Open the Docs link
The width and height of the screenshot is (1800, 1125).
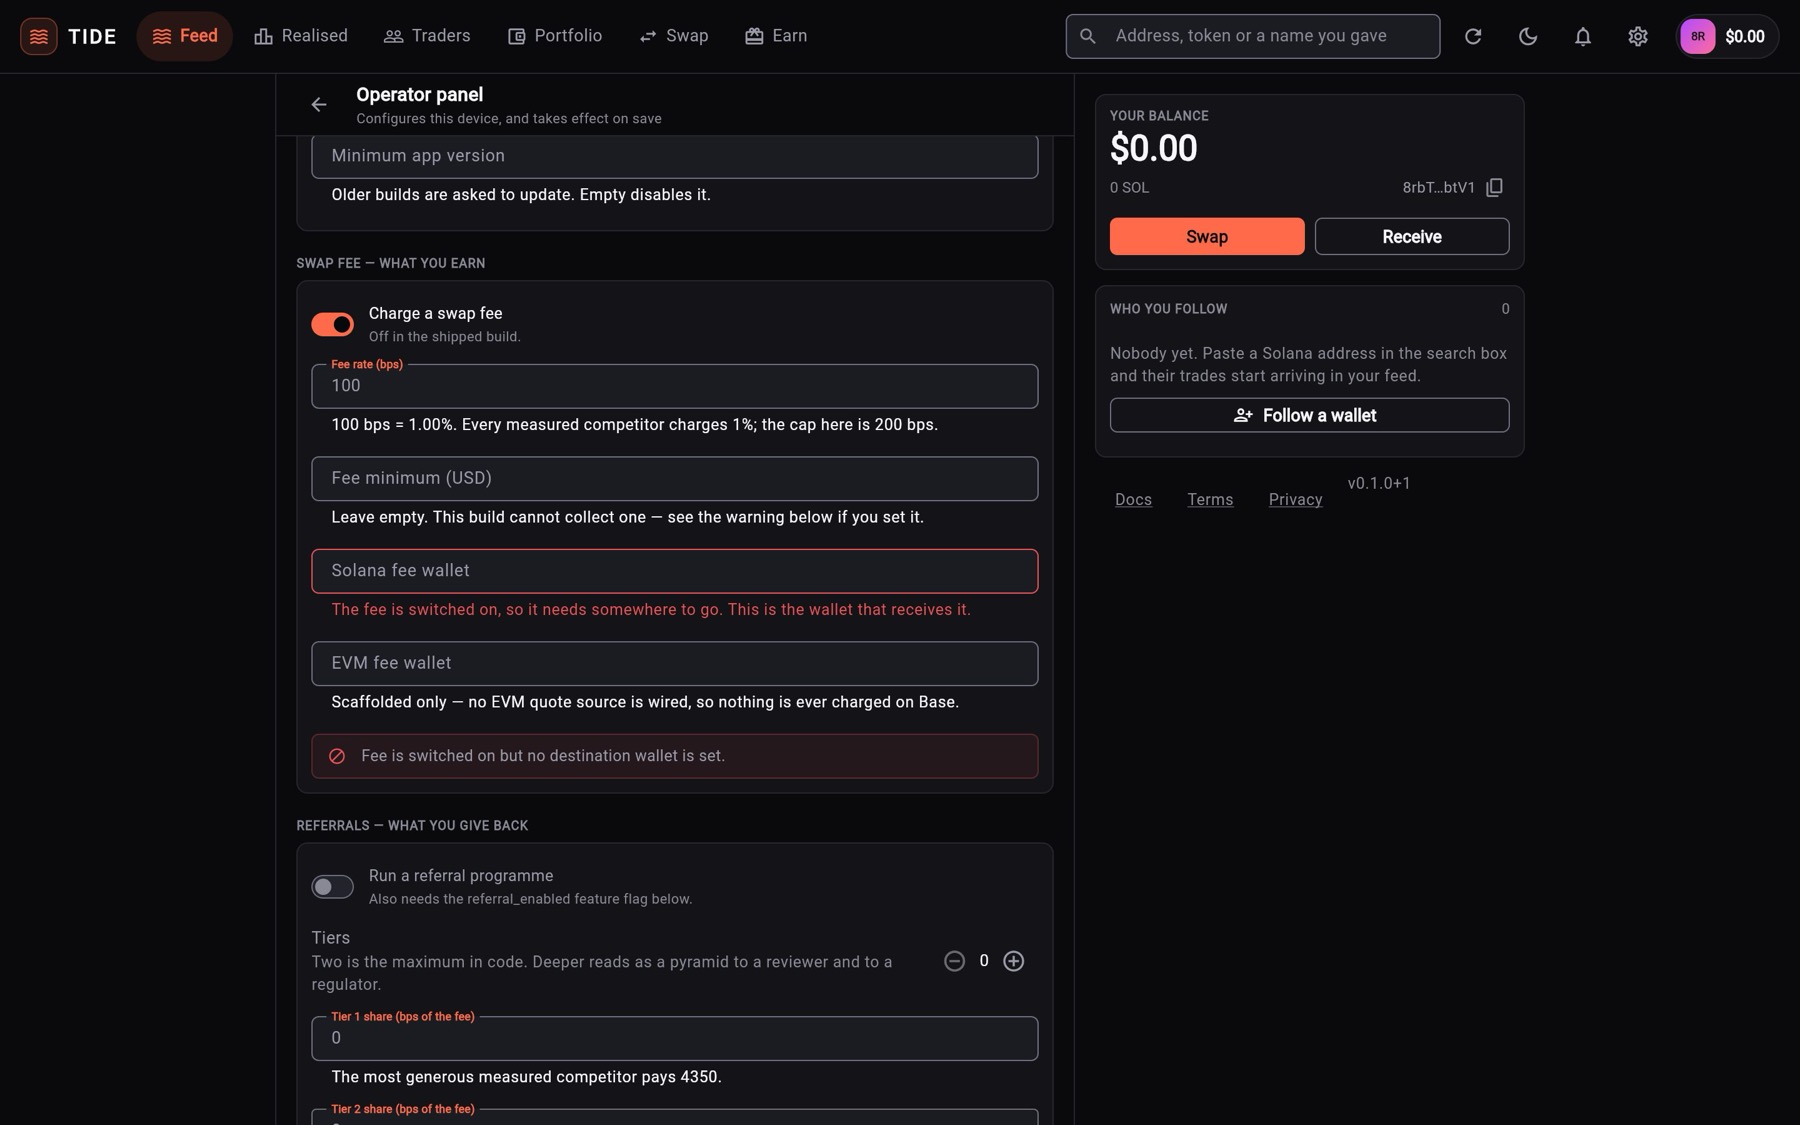tap(1133, 499)
